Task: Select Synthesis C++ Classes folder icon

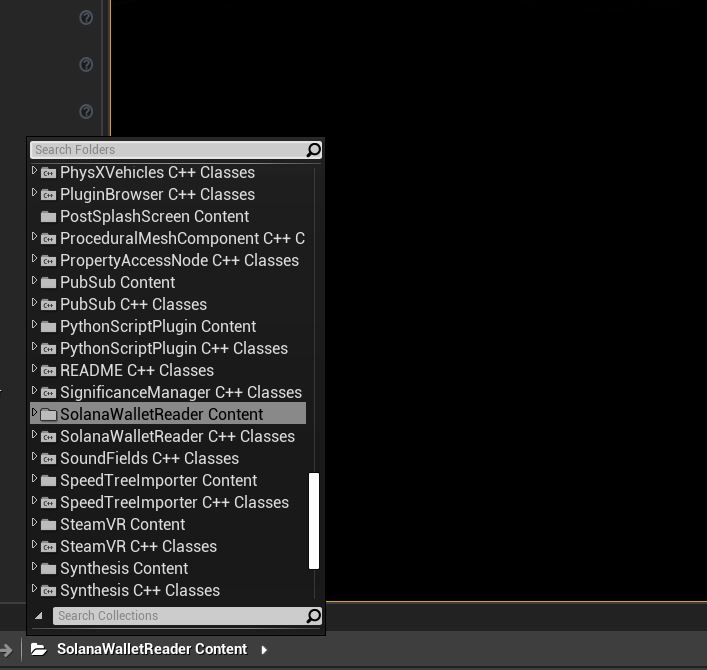Action: 48,591
